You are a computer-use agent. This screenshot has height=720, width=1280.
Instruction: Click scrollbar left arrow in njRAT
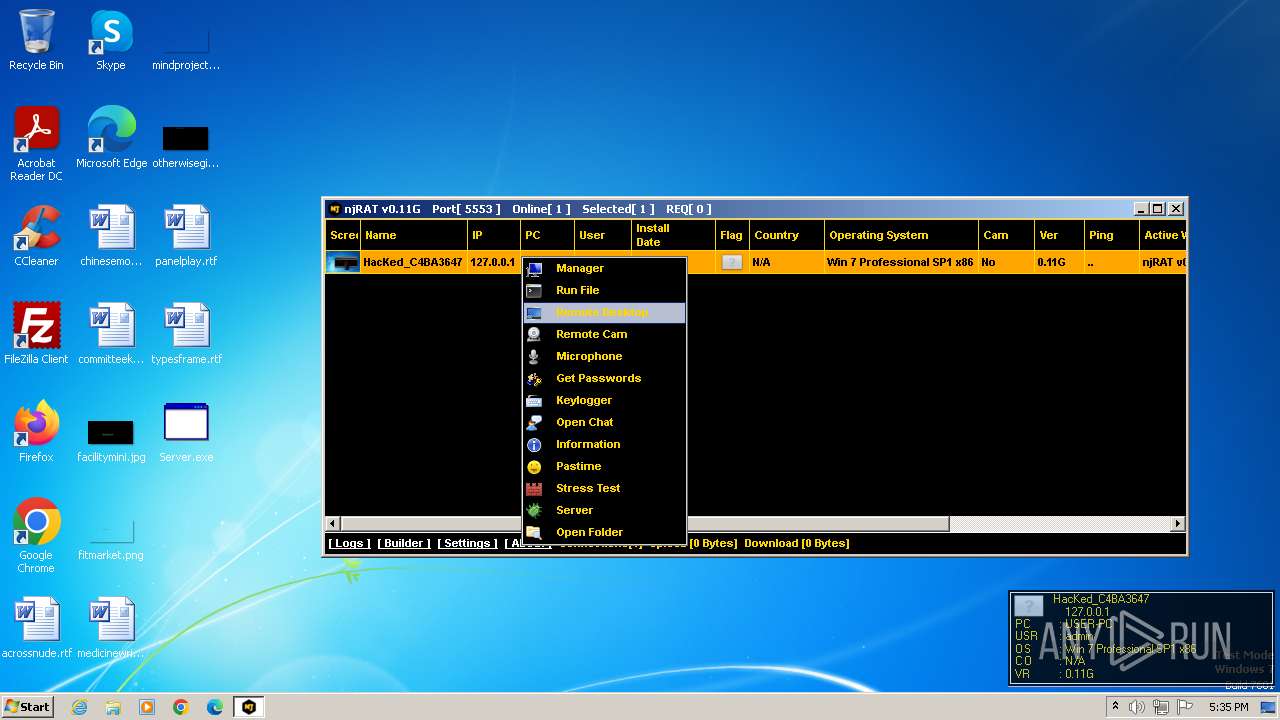click(333, 523)
